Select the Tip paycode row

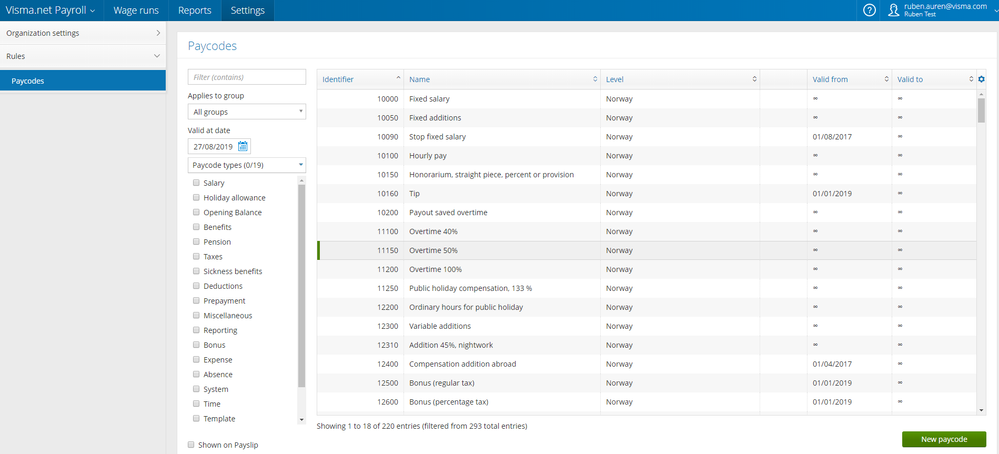coord(646,194)
